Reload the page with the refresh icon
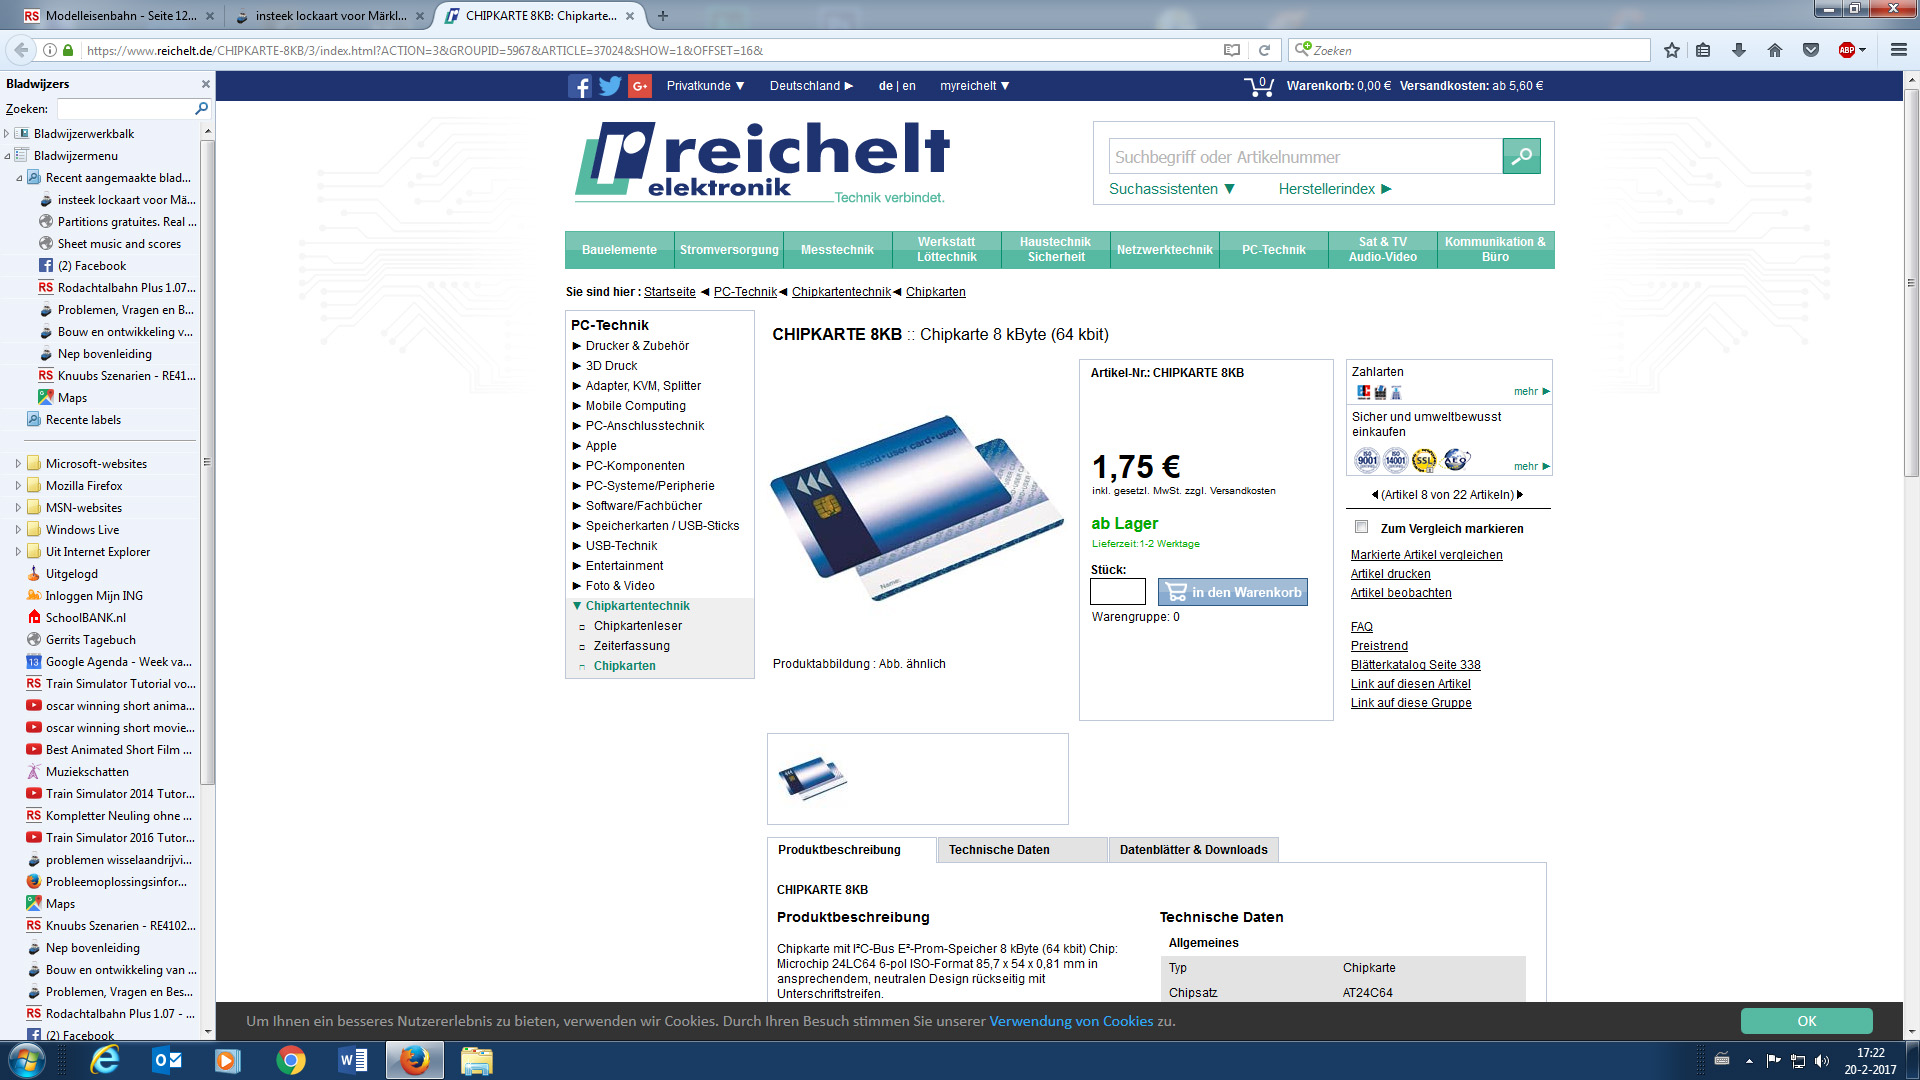This screenshot has width=1920, height=1080. click(1264, 50)
